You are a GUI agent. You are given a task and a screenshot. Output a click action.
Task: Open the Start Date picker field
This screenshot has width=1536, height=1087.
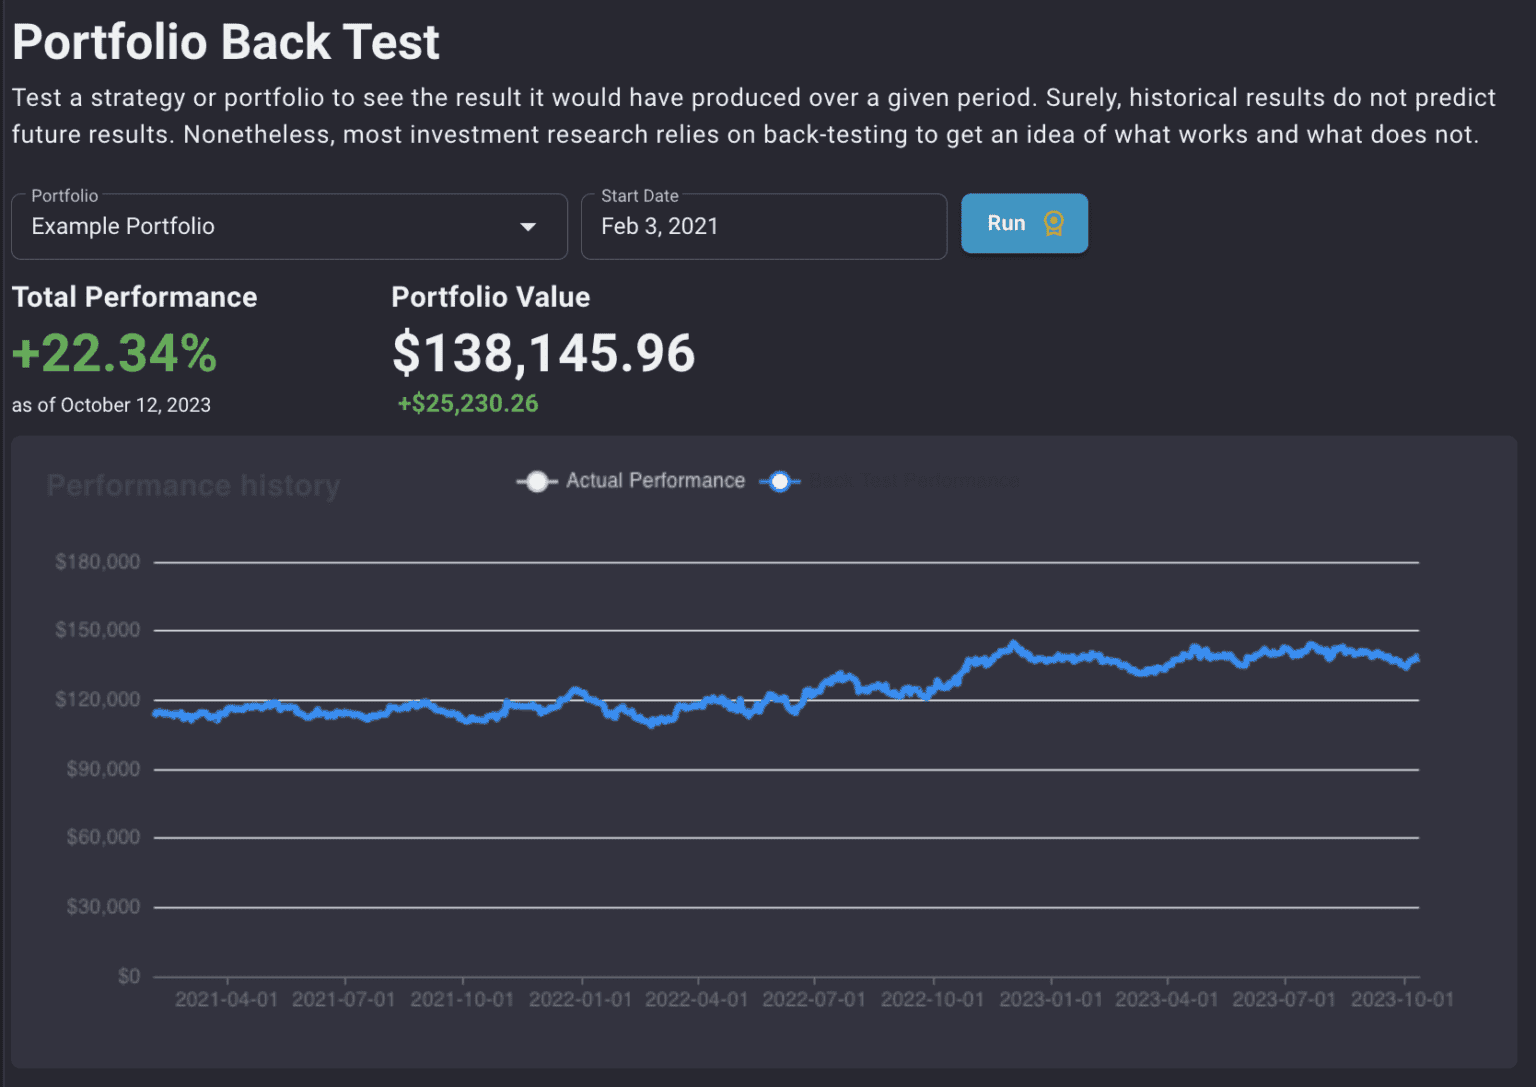point(763,227)
